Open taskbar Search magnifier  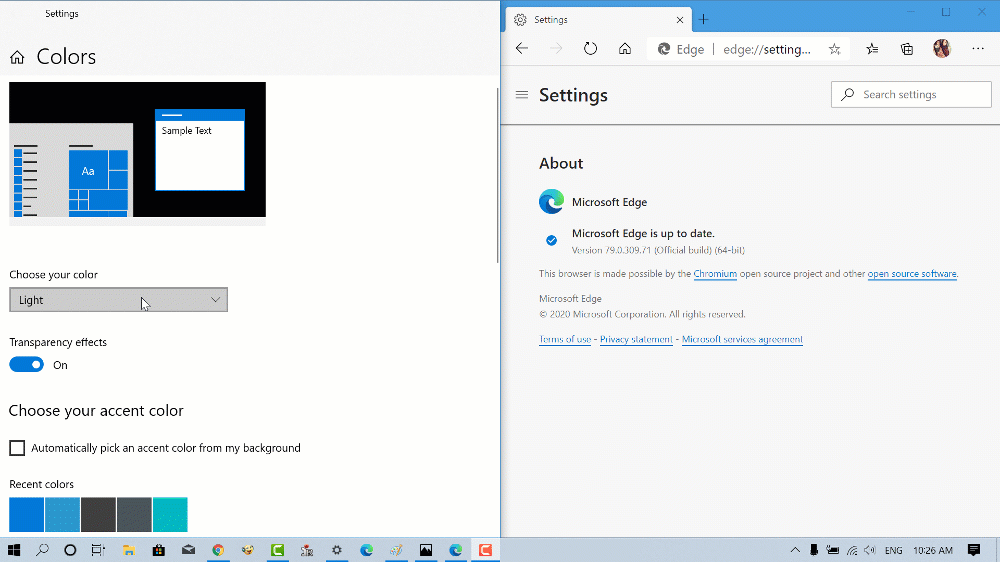point(42,550)
